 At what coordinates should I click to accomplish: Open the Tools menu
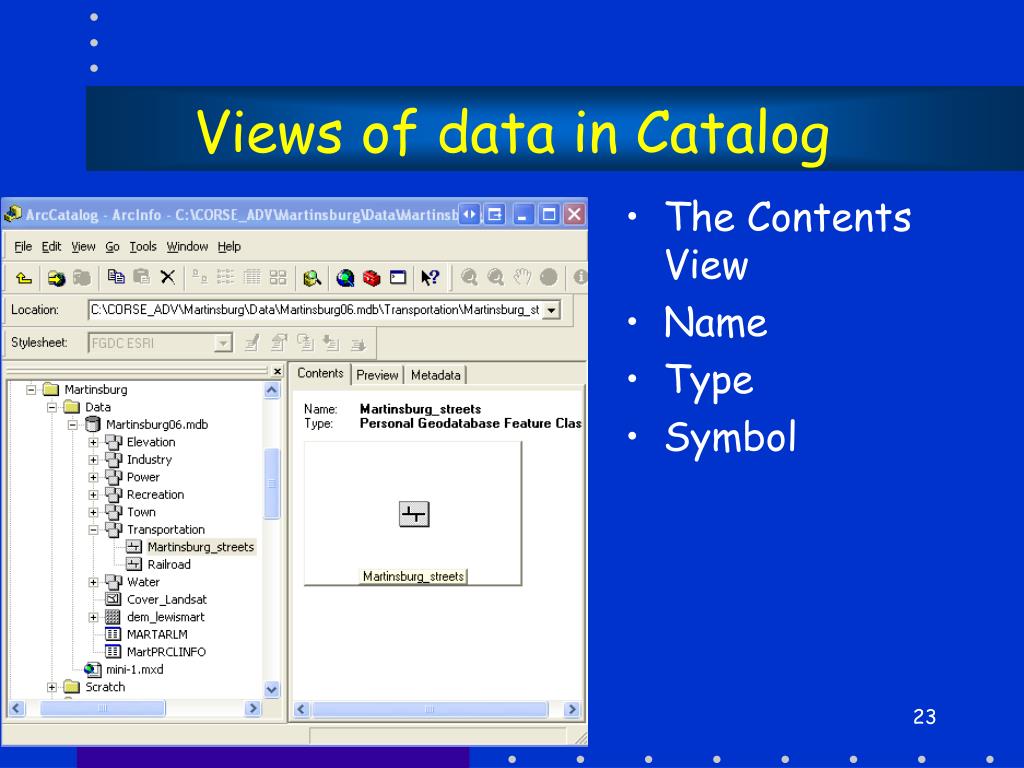click(142, 246)
